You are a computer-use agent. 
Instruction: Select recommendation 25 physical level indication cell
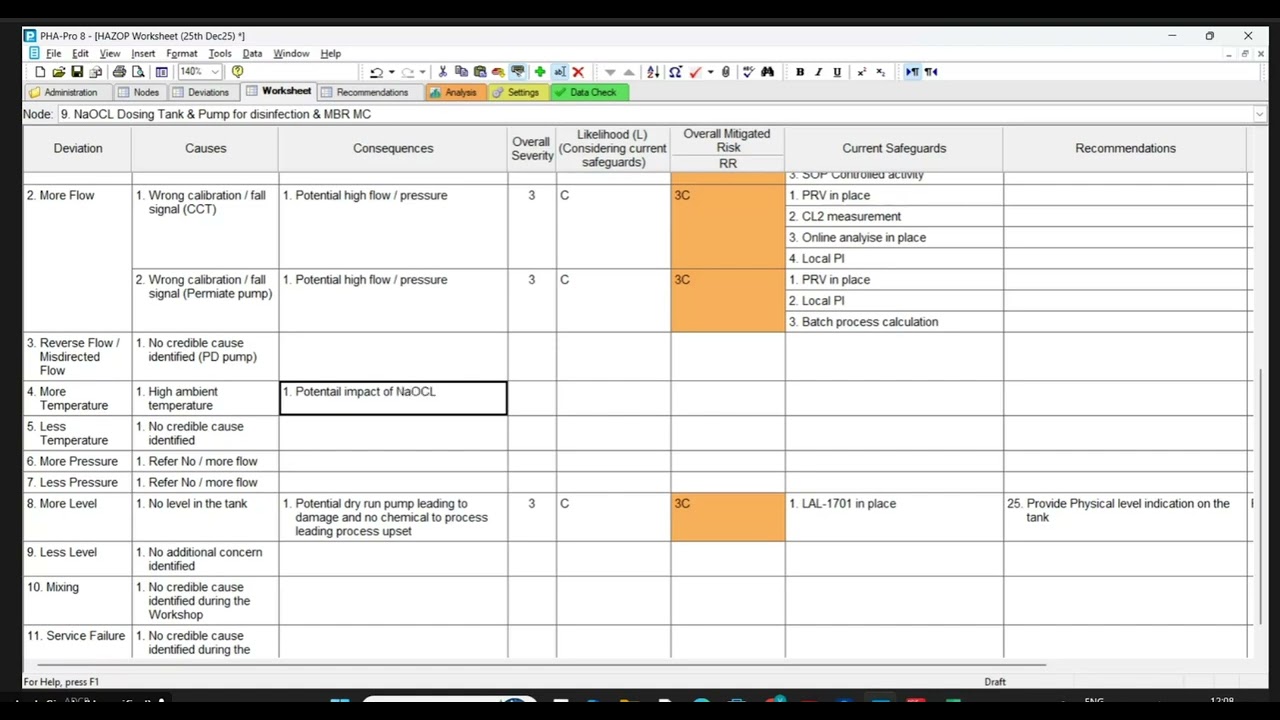[1127, 517]
